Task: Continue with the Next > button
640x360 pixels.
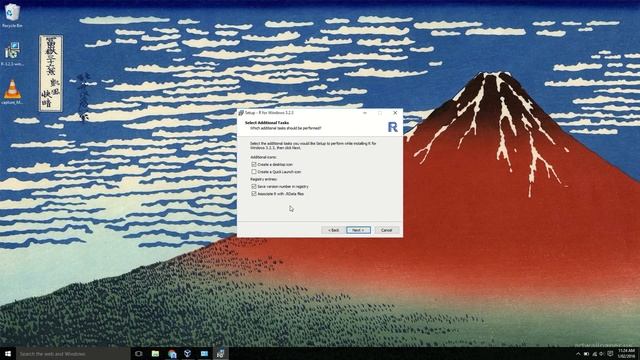Action: 358,230
